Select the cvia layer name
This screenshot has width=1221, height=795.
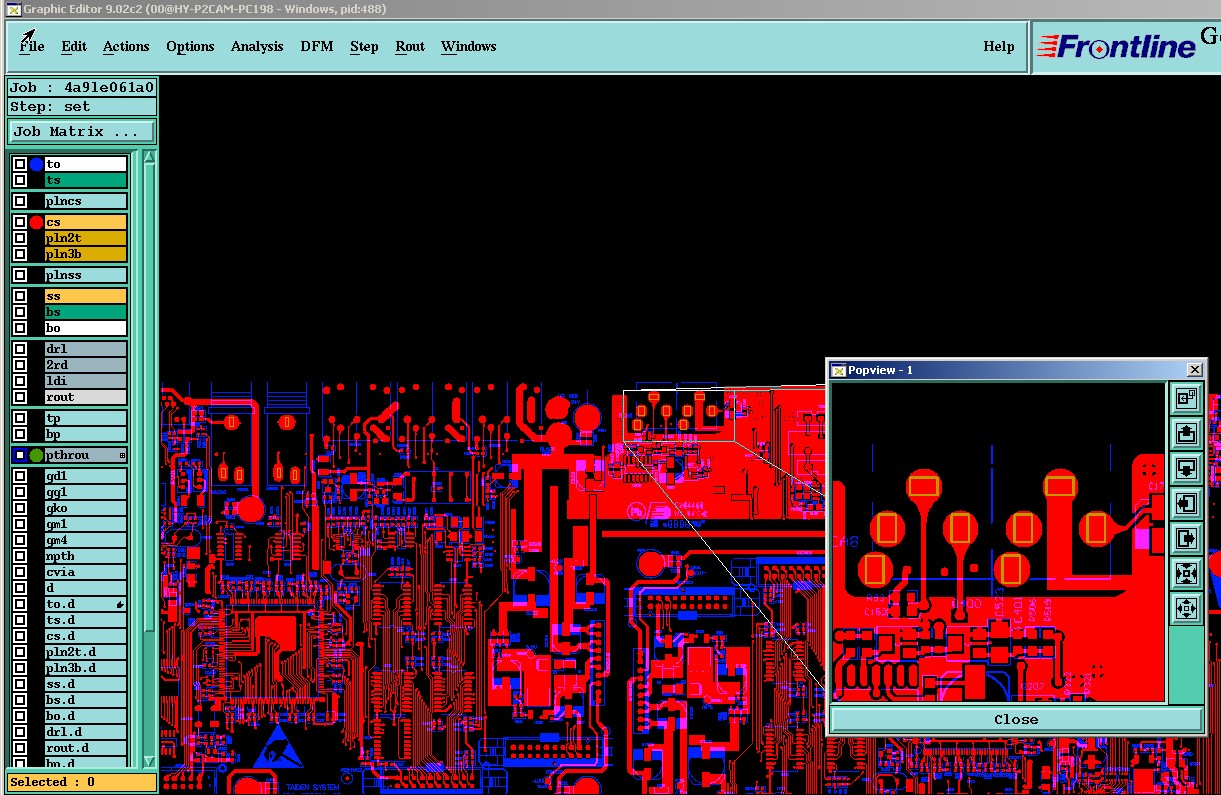(x=86, y=572)
